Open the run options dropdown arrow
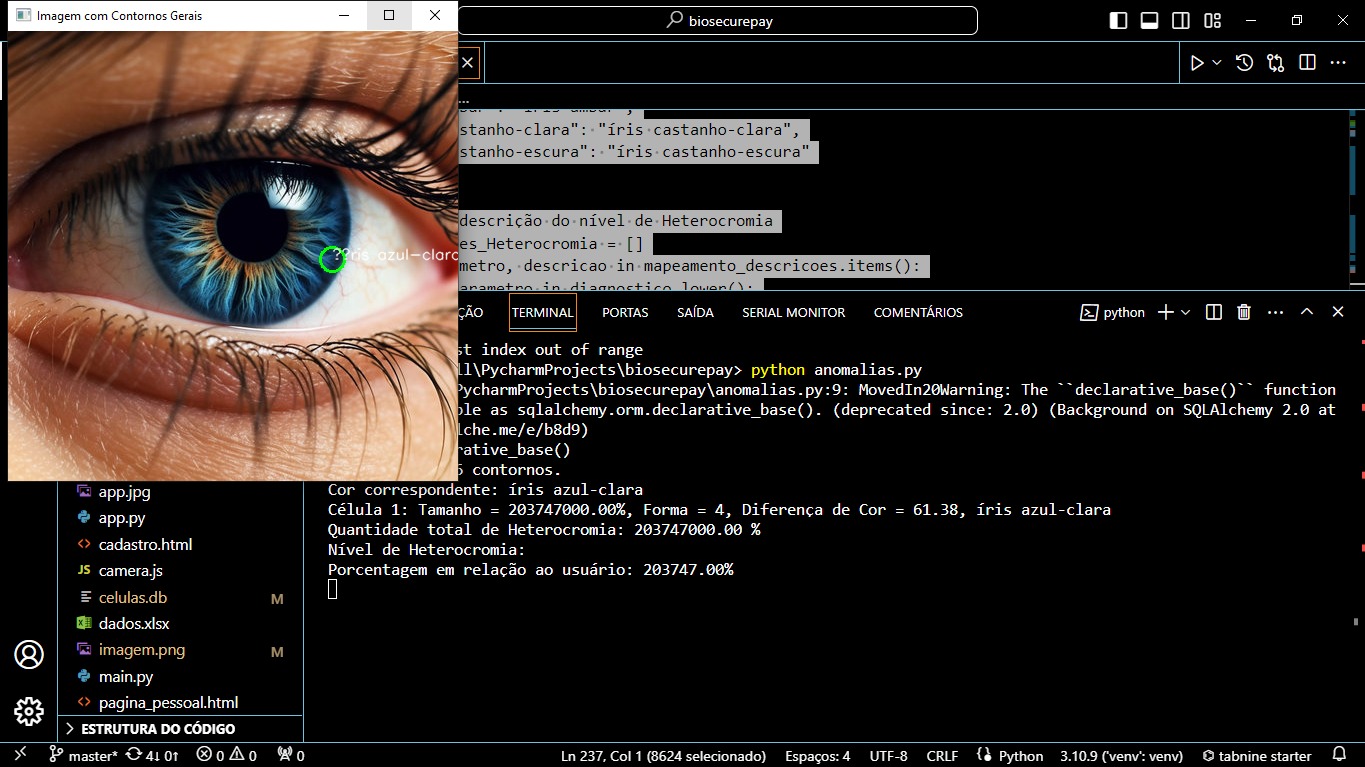The height and width of the screenshot is (767, 1365). pyautogui.click(x=1217, y=63)
